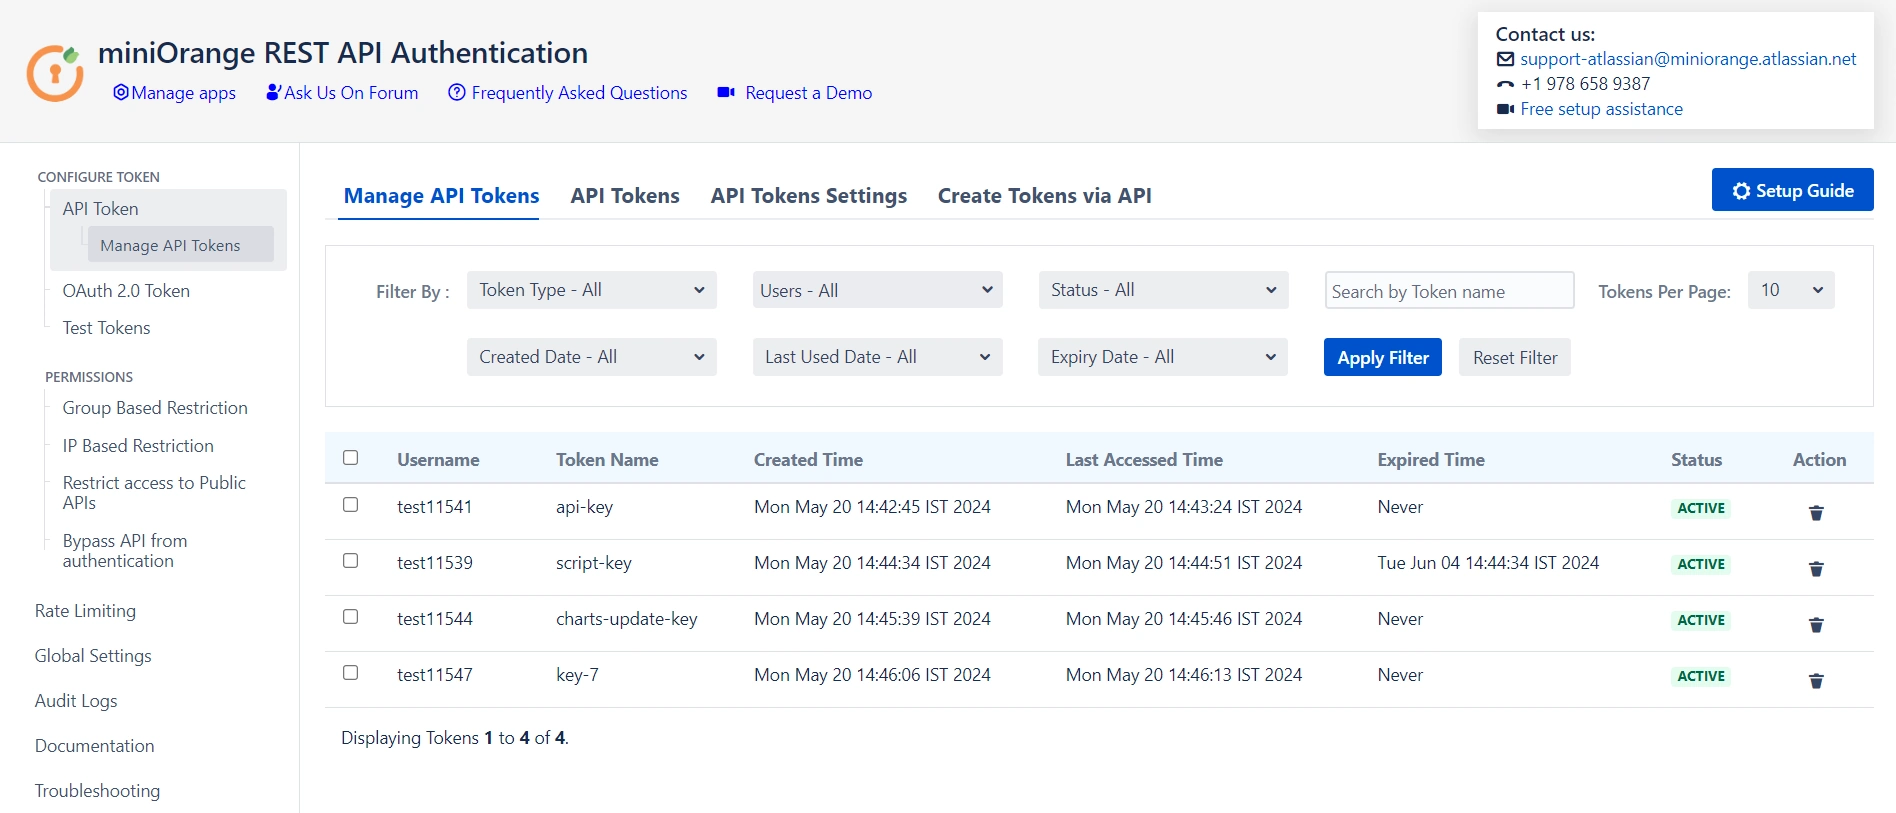Delete the key-7 token with trash icon

[x=1816, y=681]
